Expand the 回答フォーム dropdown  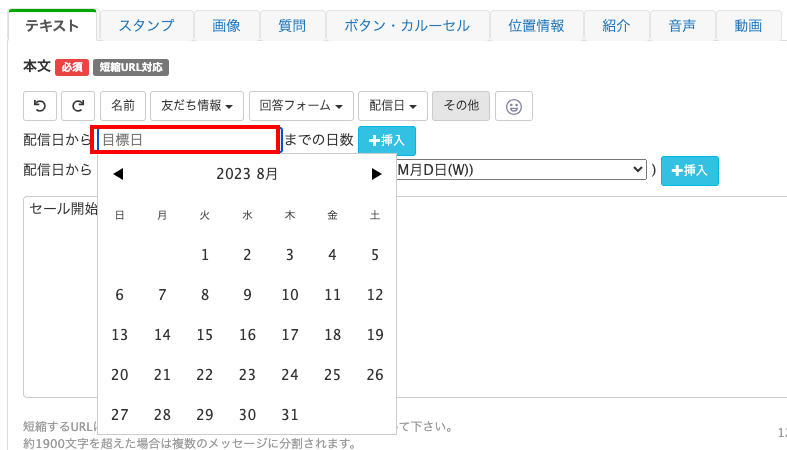coord(300,105)
